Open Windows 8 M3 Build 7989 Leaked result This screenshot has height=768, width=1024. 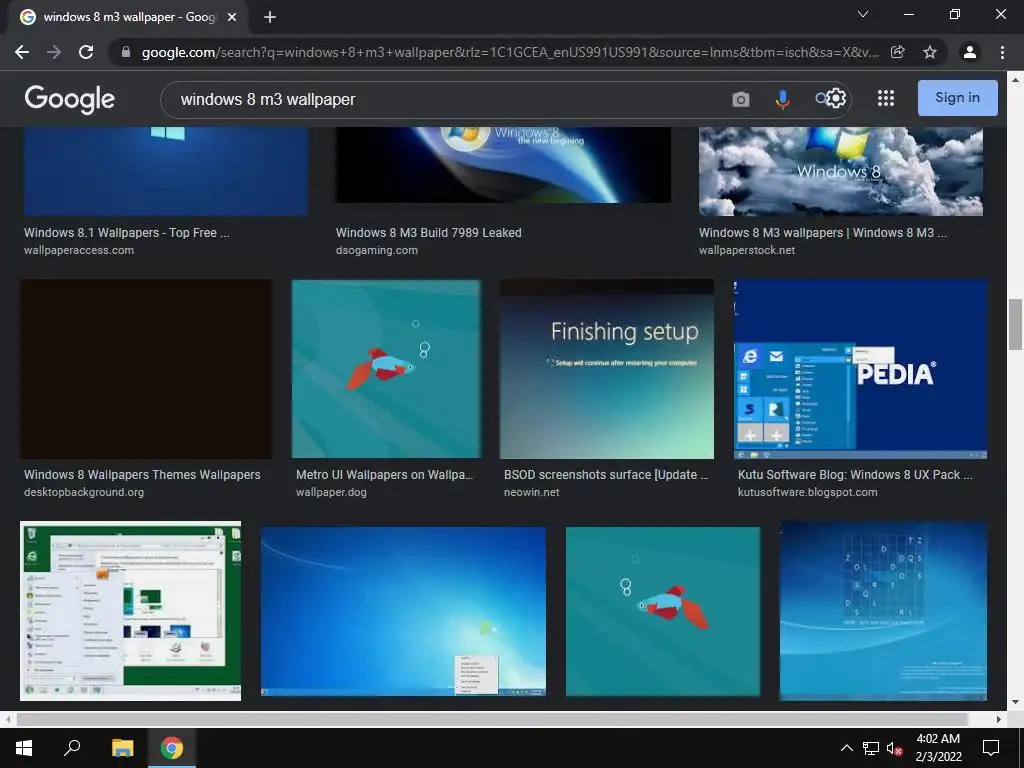[428, 232]
